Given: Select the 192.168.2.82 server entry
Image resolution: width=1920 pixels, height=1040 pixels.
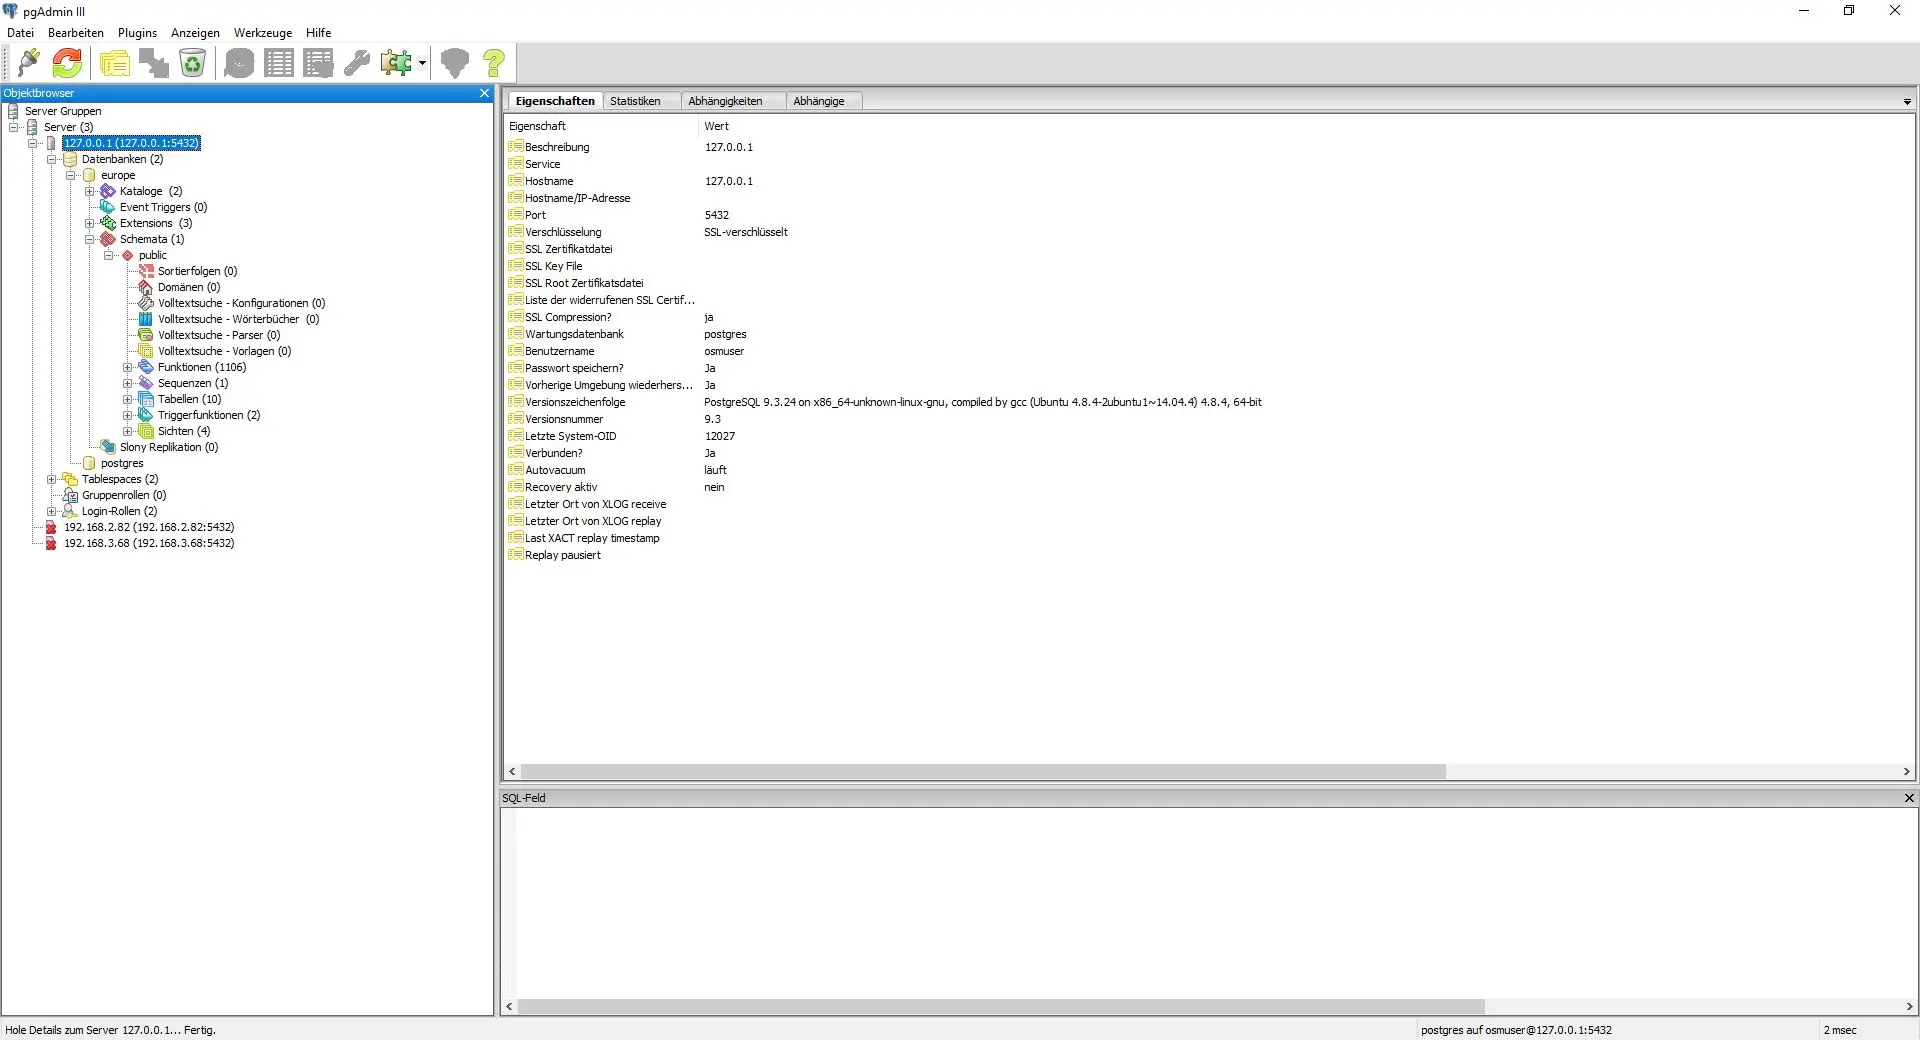Looking at the screenshot, I should (x=149, y=527).
